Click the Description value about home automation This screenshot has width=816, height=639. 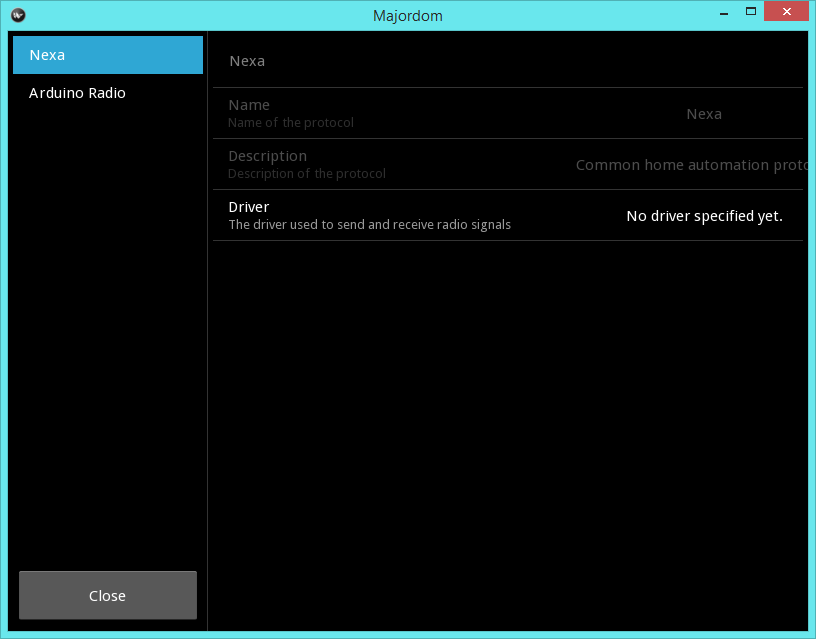click(x=692, y=165)
